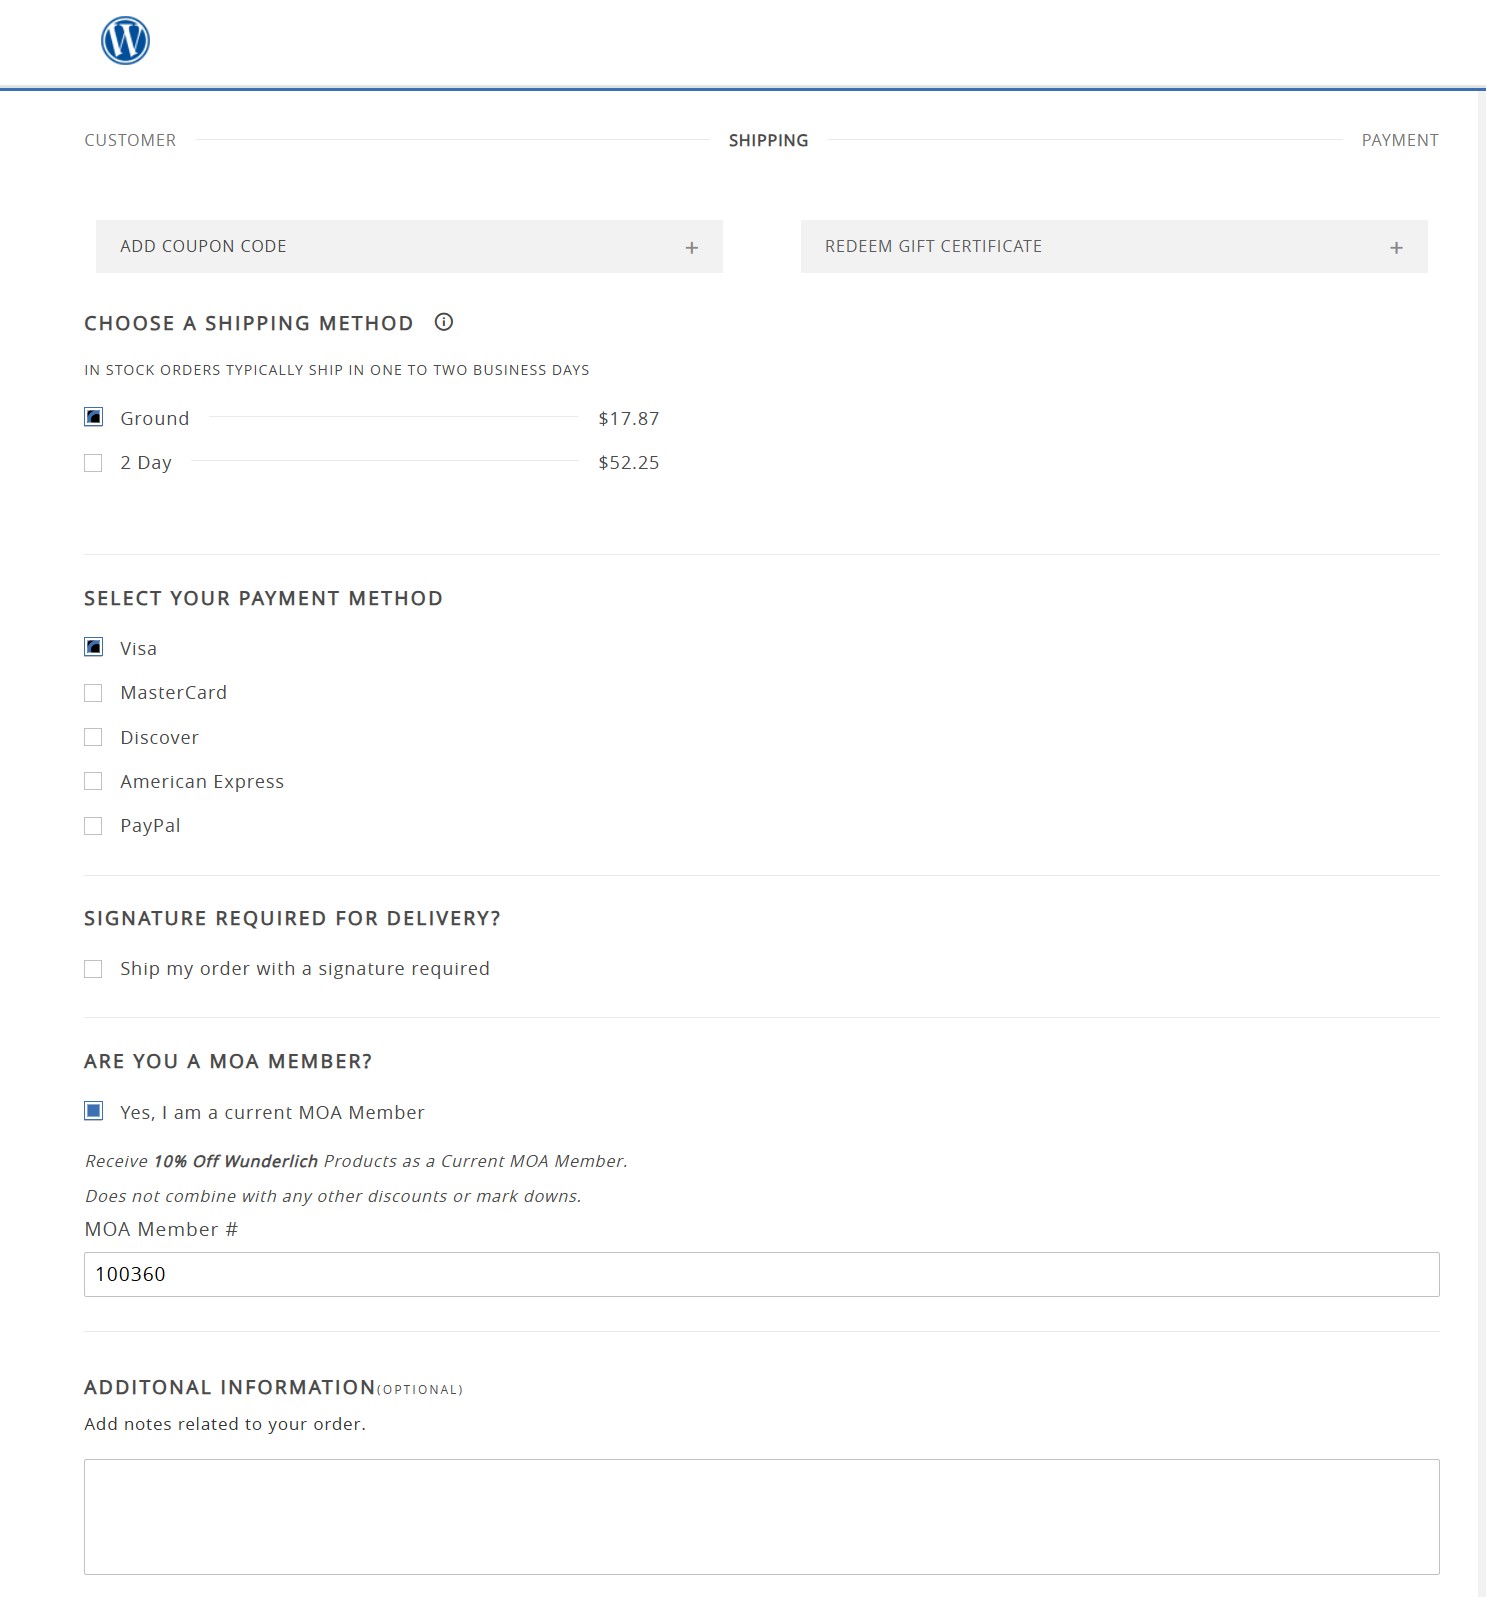Click the WordPress logo icon
This screenshot has height=1597, width=1486.
(x=125, y=41)
